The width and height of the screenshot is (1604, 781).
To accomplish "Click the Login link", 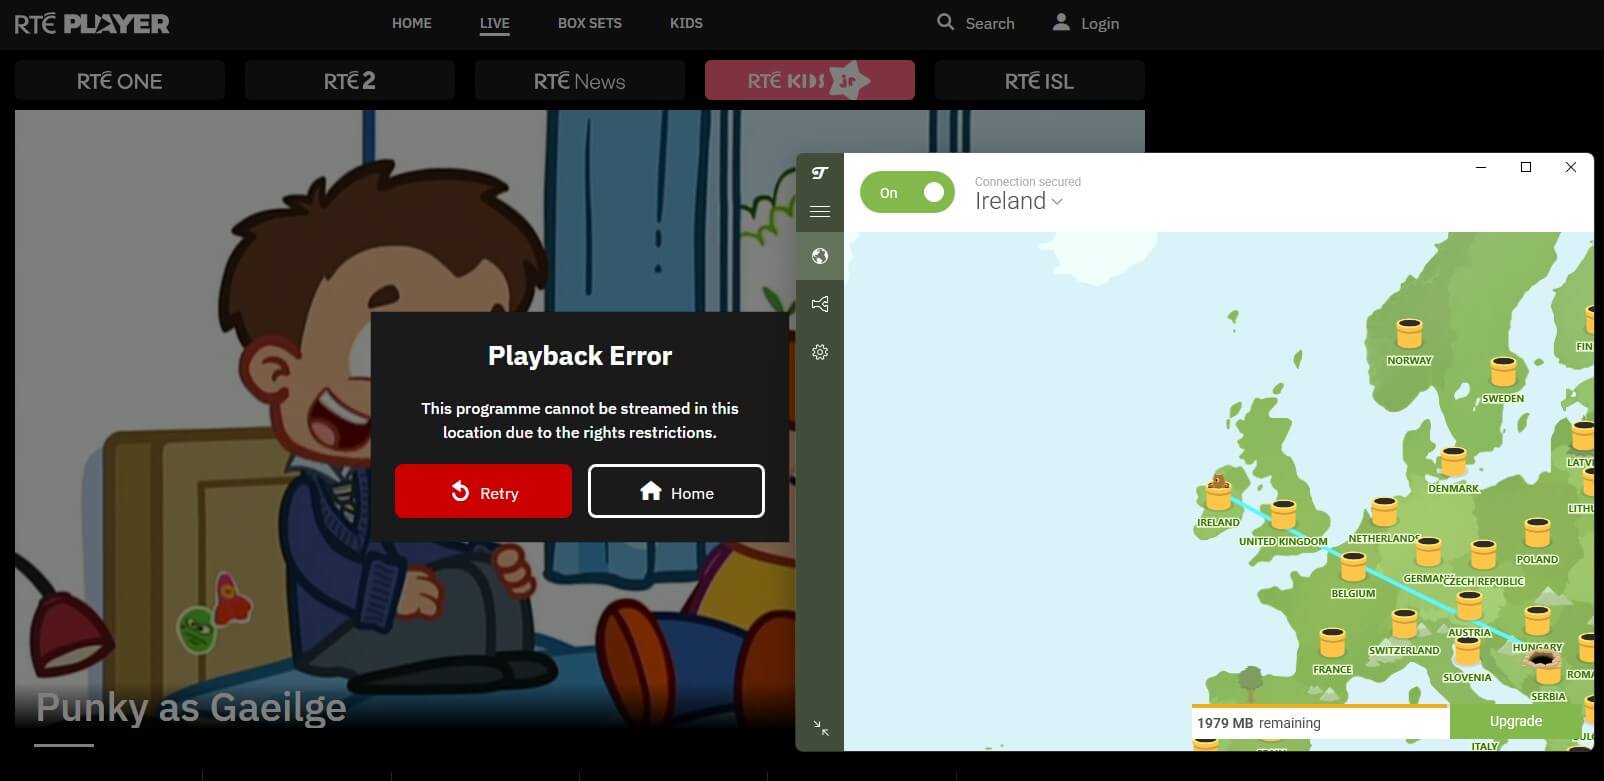I will pyautogui.click(x=1100, y=23).
